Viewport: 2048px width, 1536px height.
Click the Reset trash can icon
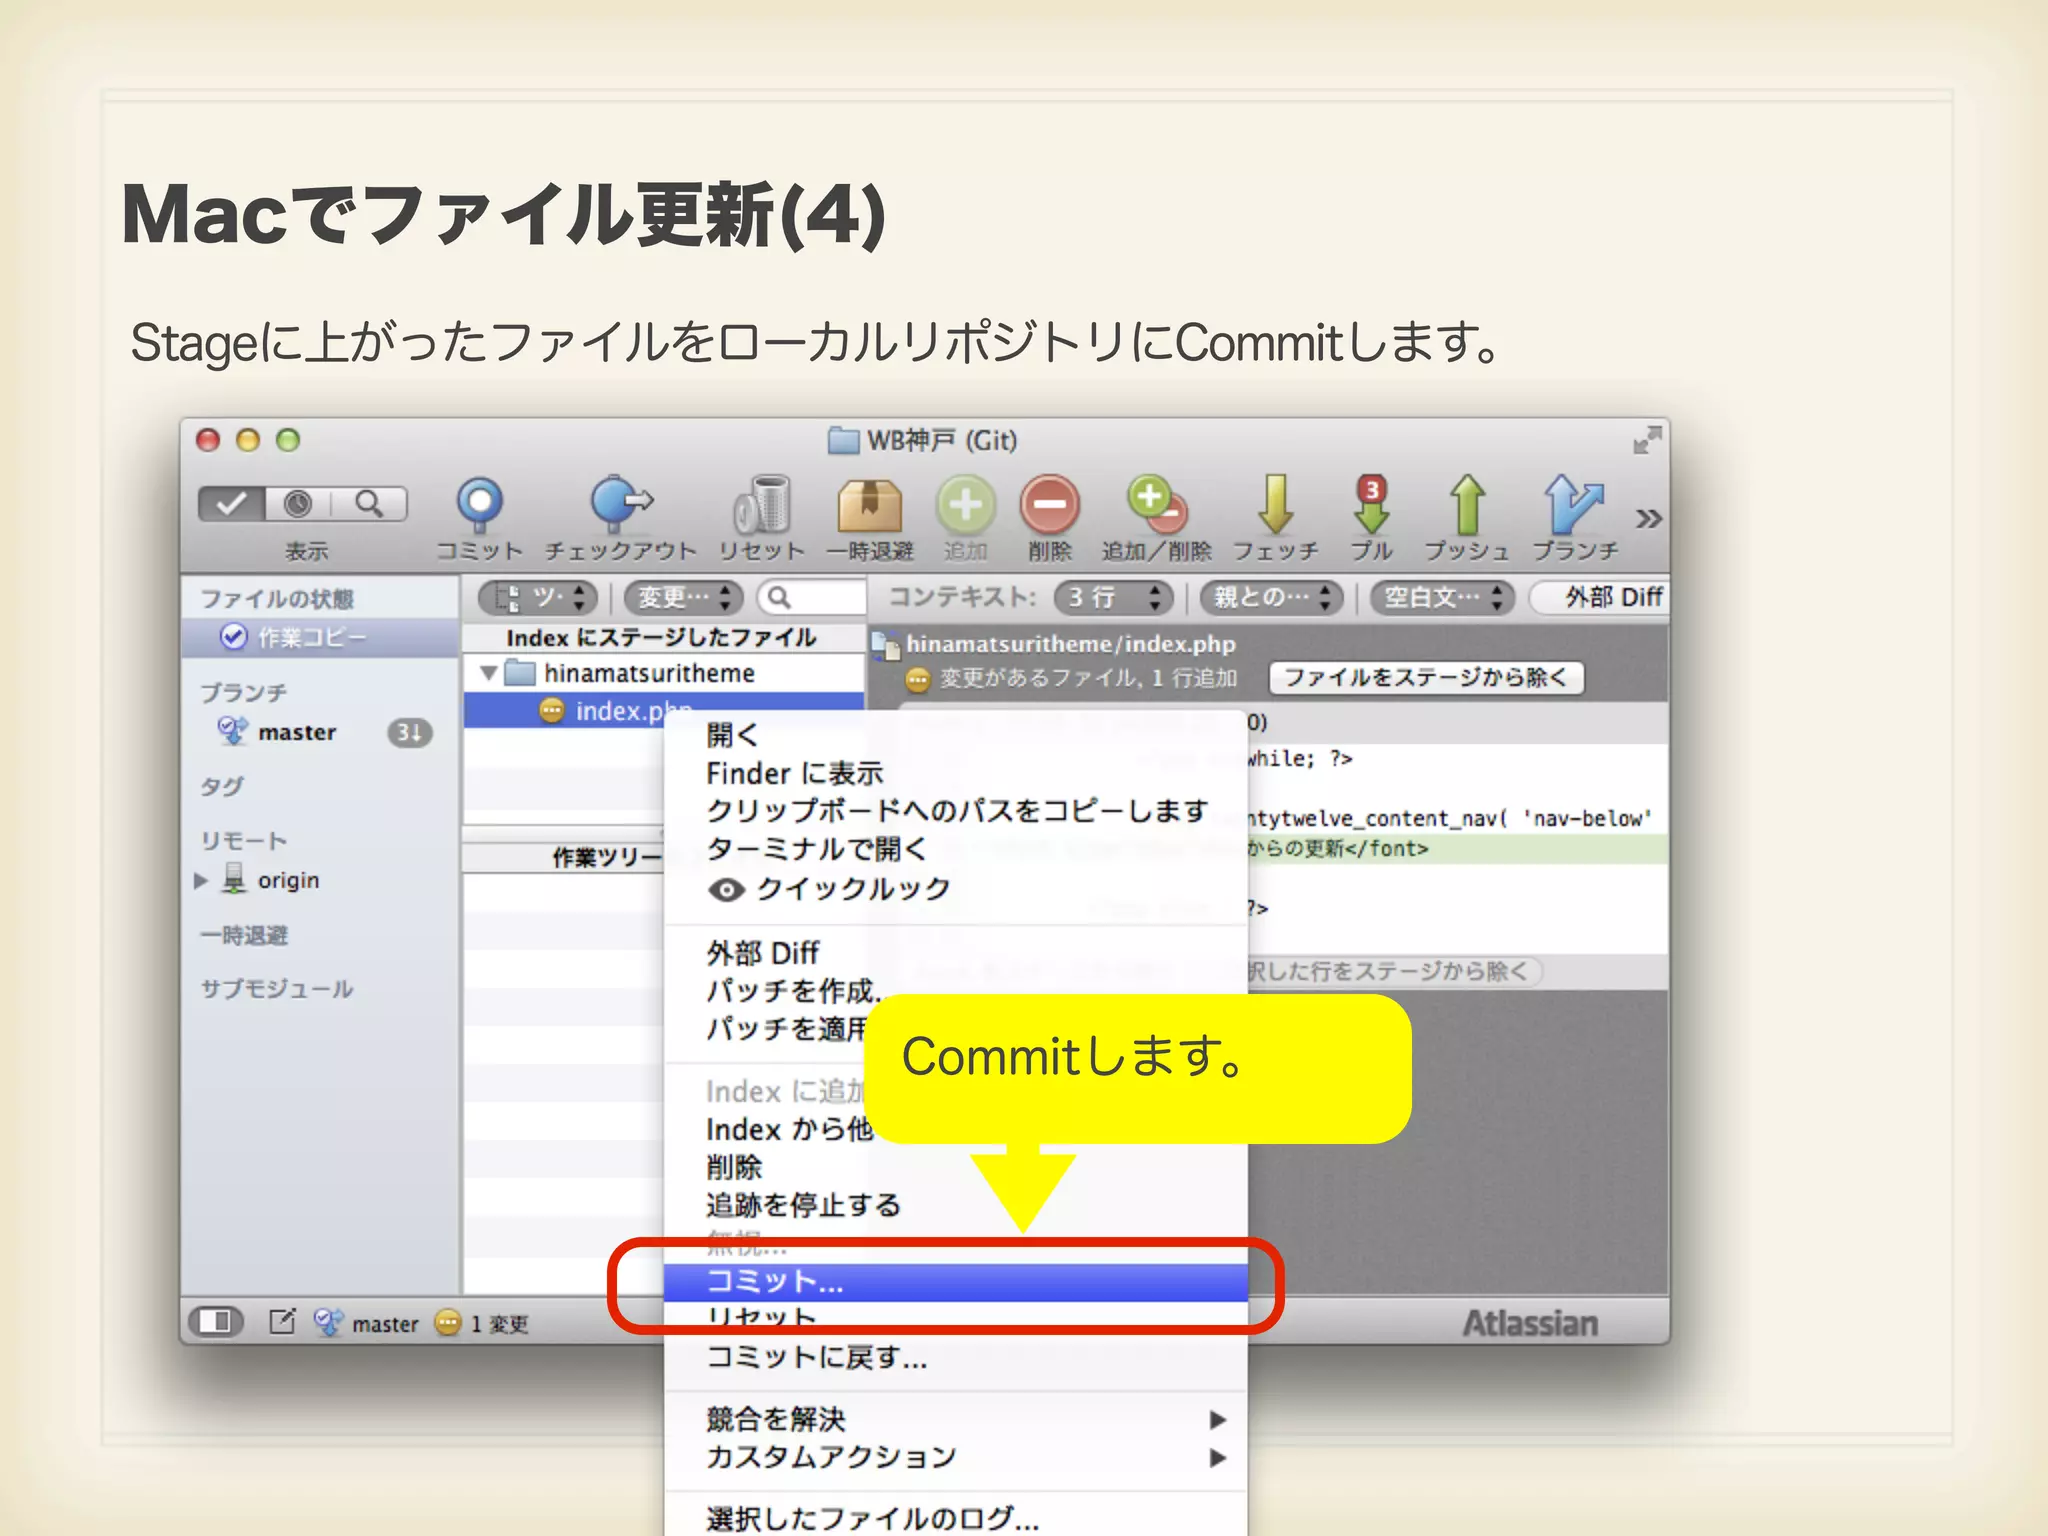(x=763, y=504)
